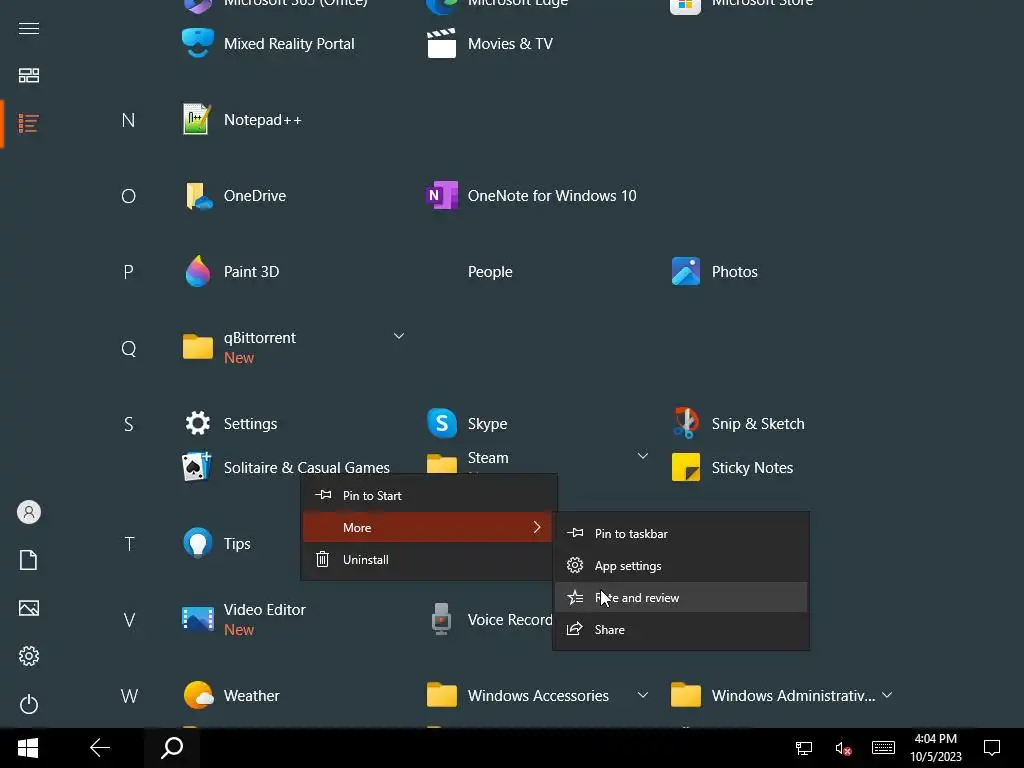Click letter S section header

click(128, 424)
